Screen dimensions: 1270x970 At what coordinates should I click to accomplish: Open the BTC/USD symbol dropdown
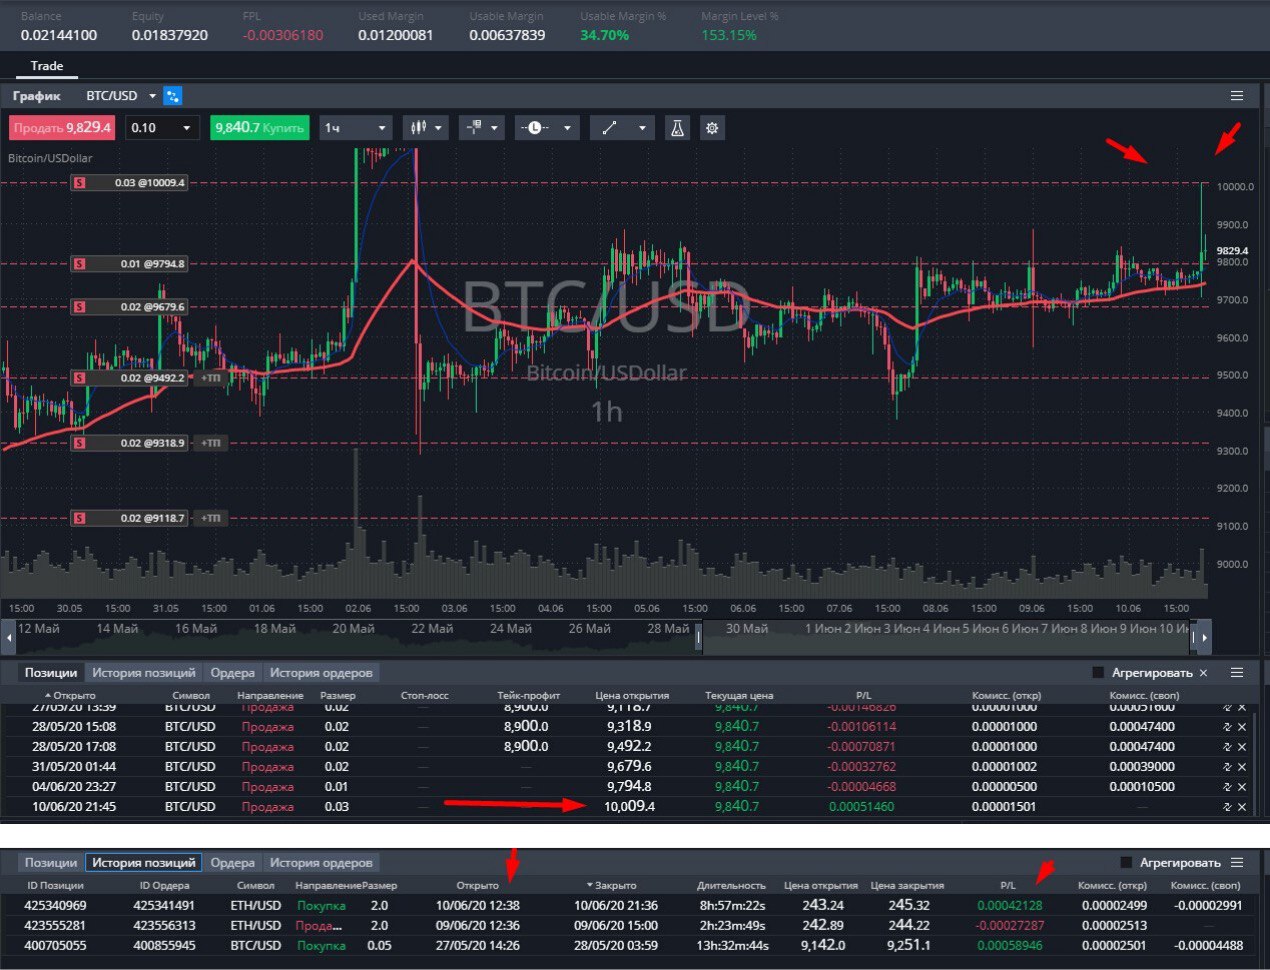point(152,96)
